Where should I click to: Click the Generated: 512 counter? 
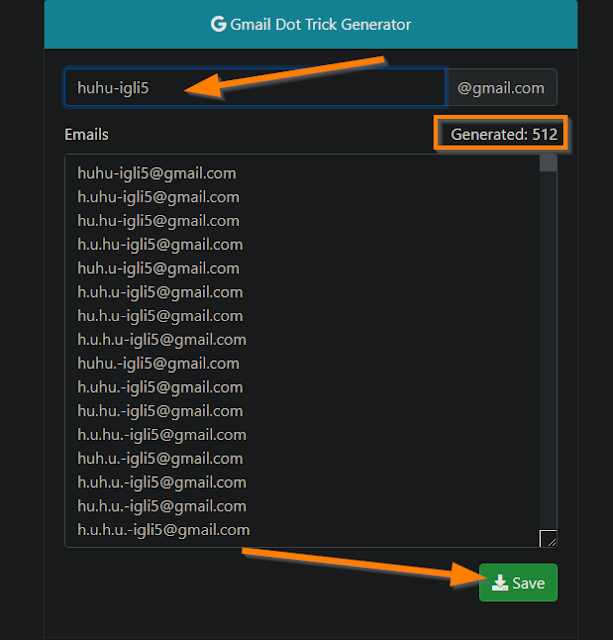(504, 134)
